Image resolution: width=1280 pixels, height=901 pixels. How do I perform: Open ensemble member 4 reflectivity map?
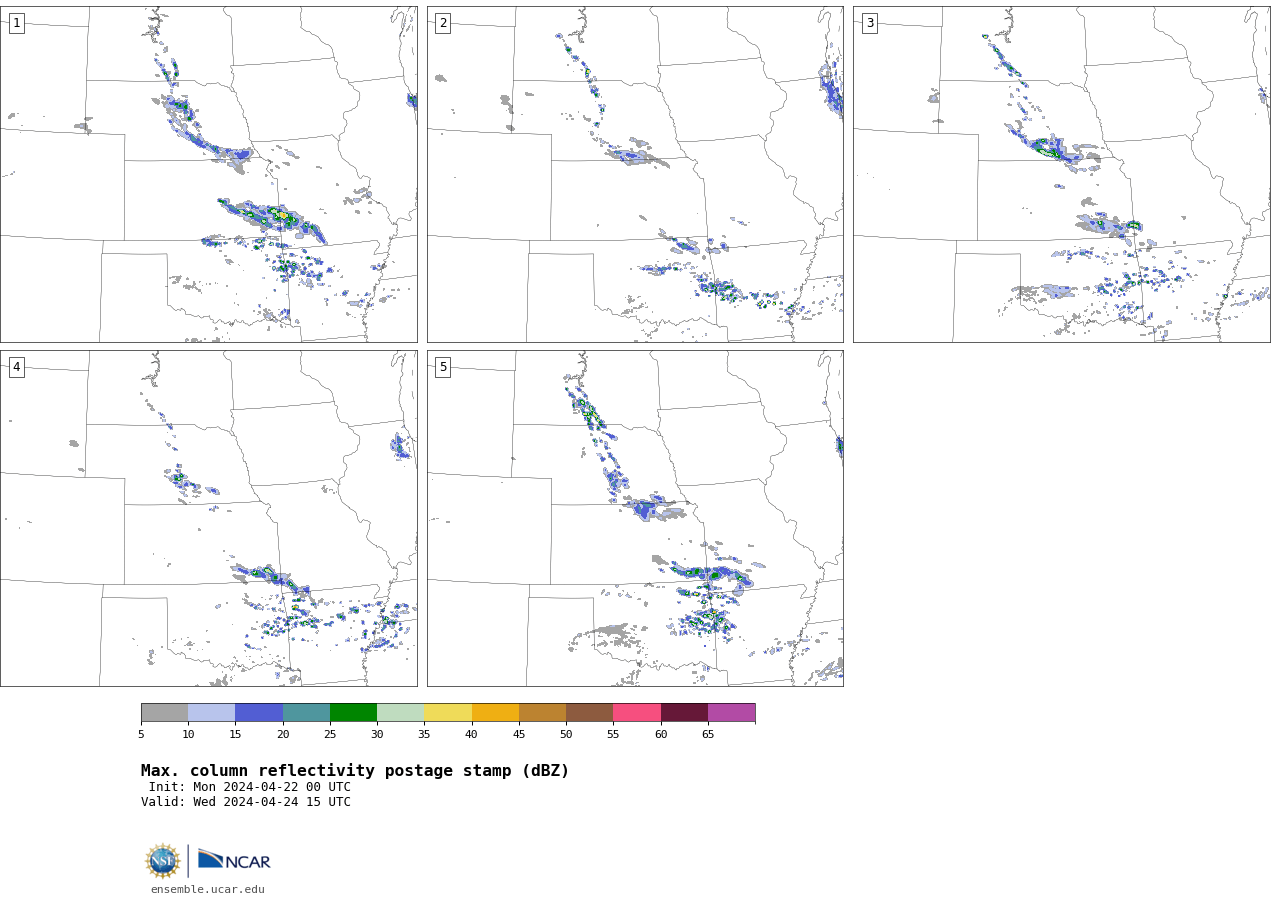tap(208, 518)
